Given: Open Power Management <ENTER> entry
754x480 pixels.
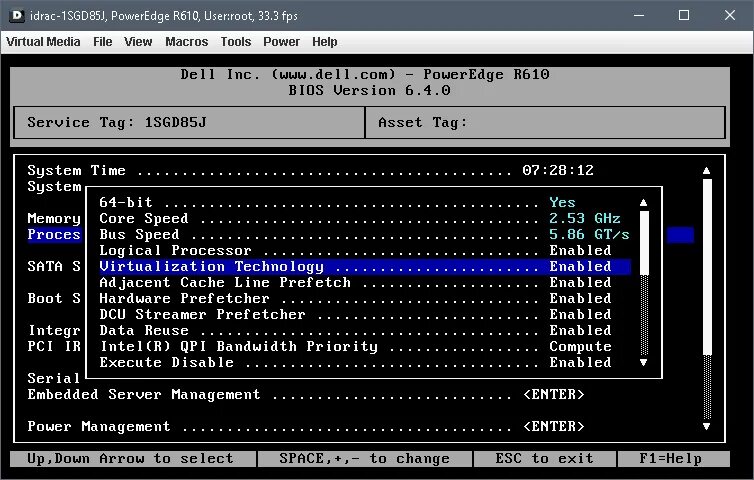Looking at the screenshot, I should (553, 426).
